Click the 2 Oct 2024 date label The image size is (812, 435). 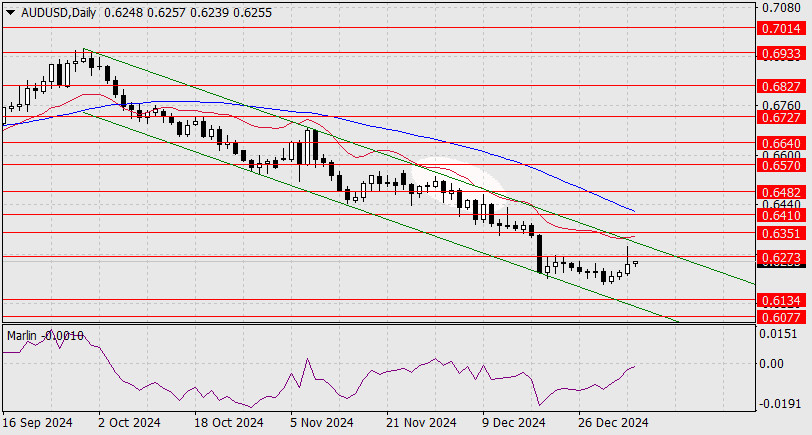point(129,423)
